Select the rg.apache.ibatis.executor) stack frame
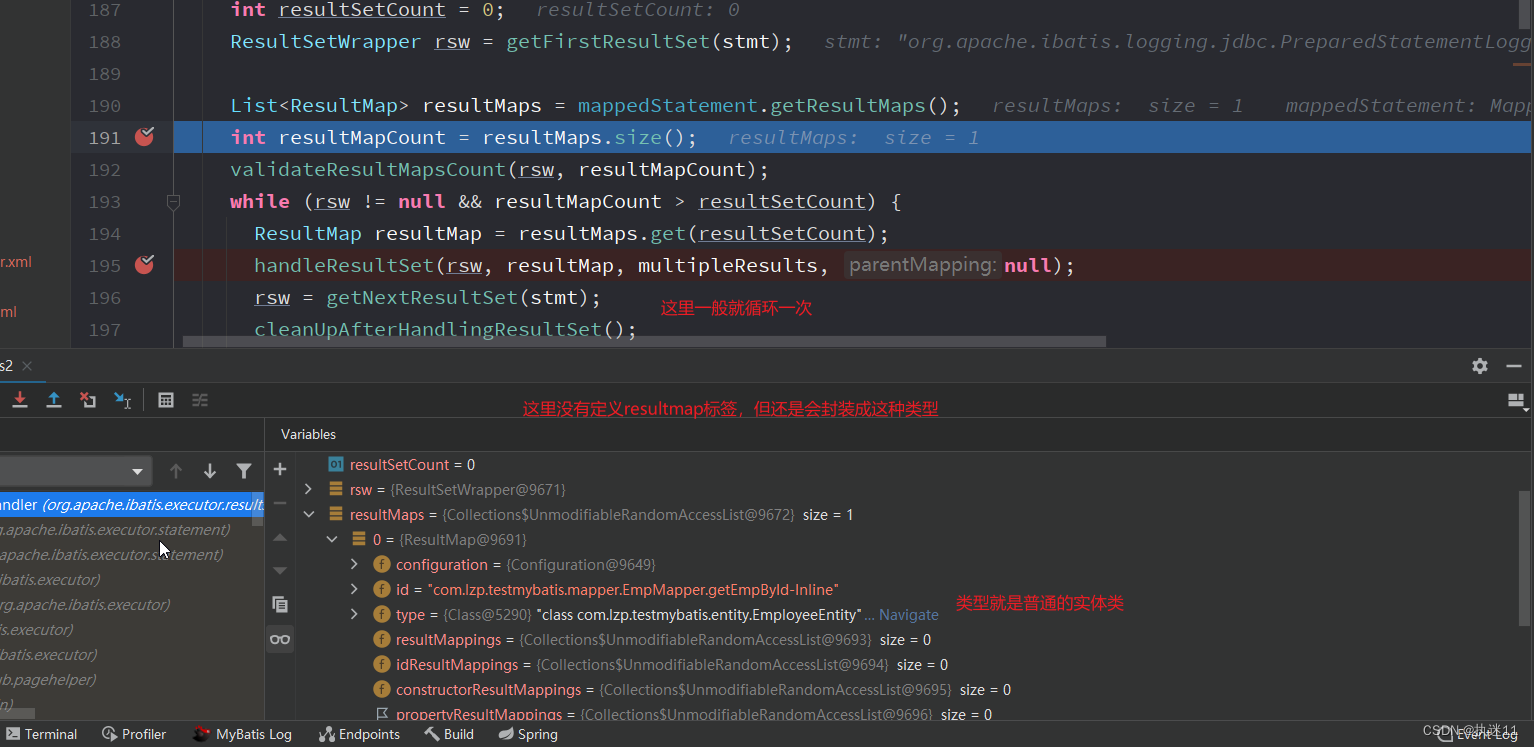This screenshot has height=747, width=1534. coord(132,605)
